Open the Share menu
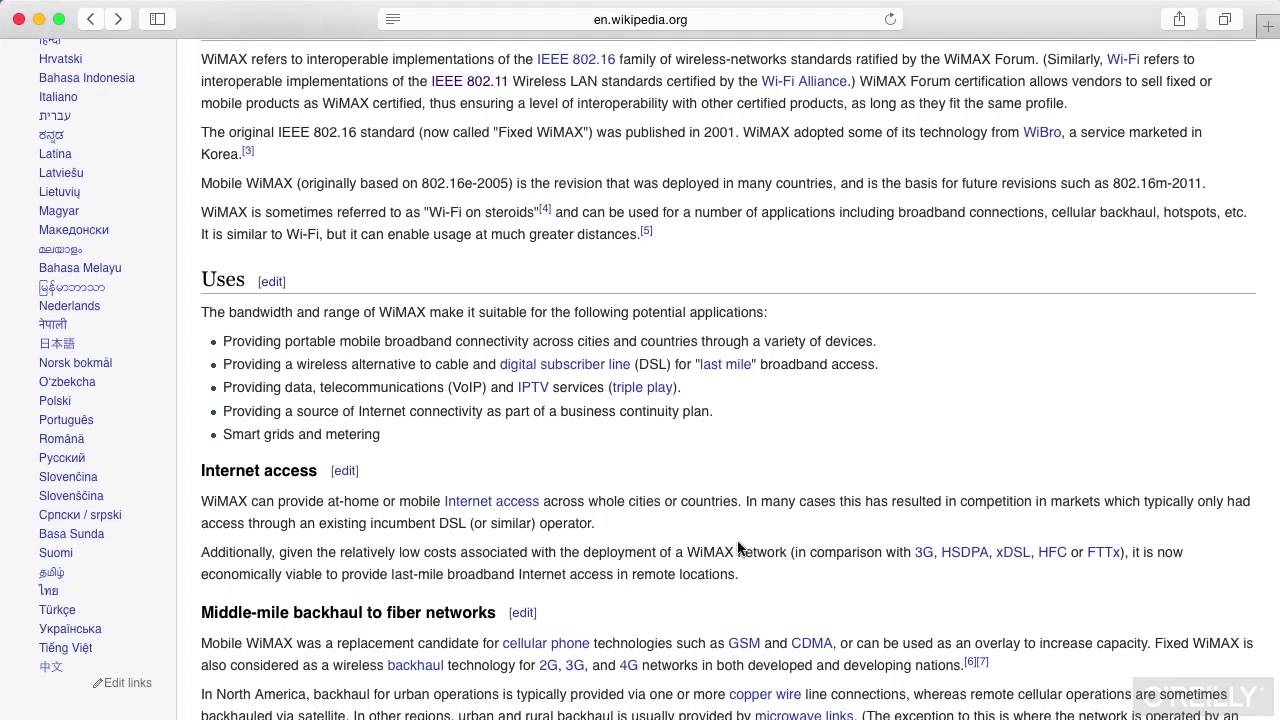The width and height of the screenshot is (1280, 720). coord(1179,19)
